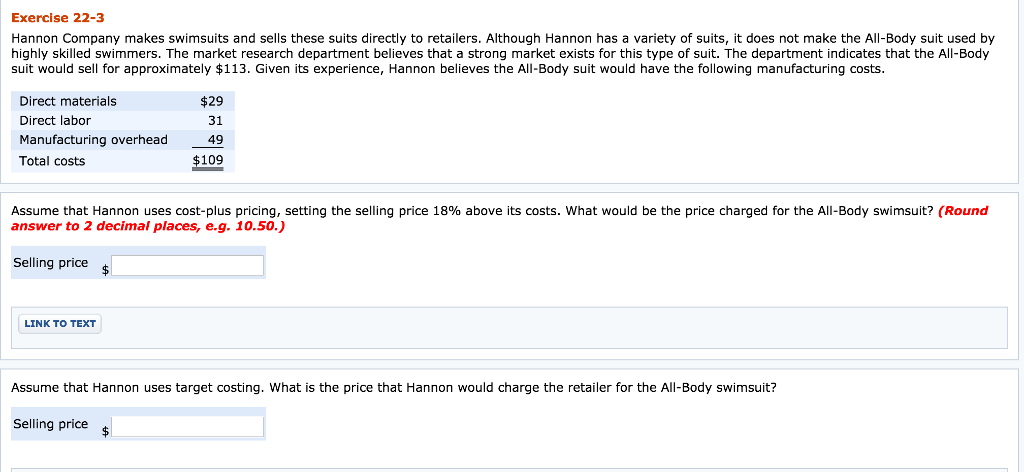Select the Total costs row label

point(52,161)
